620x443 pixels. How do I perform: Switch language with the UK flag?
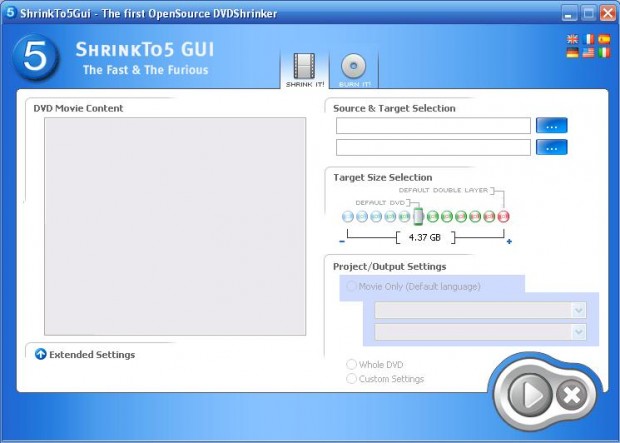pos(572,39)
